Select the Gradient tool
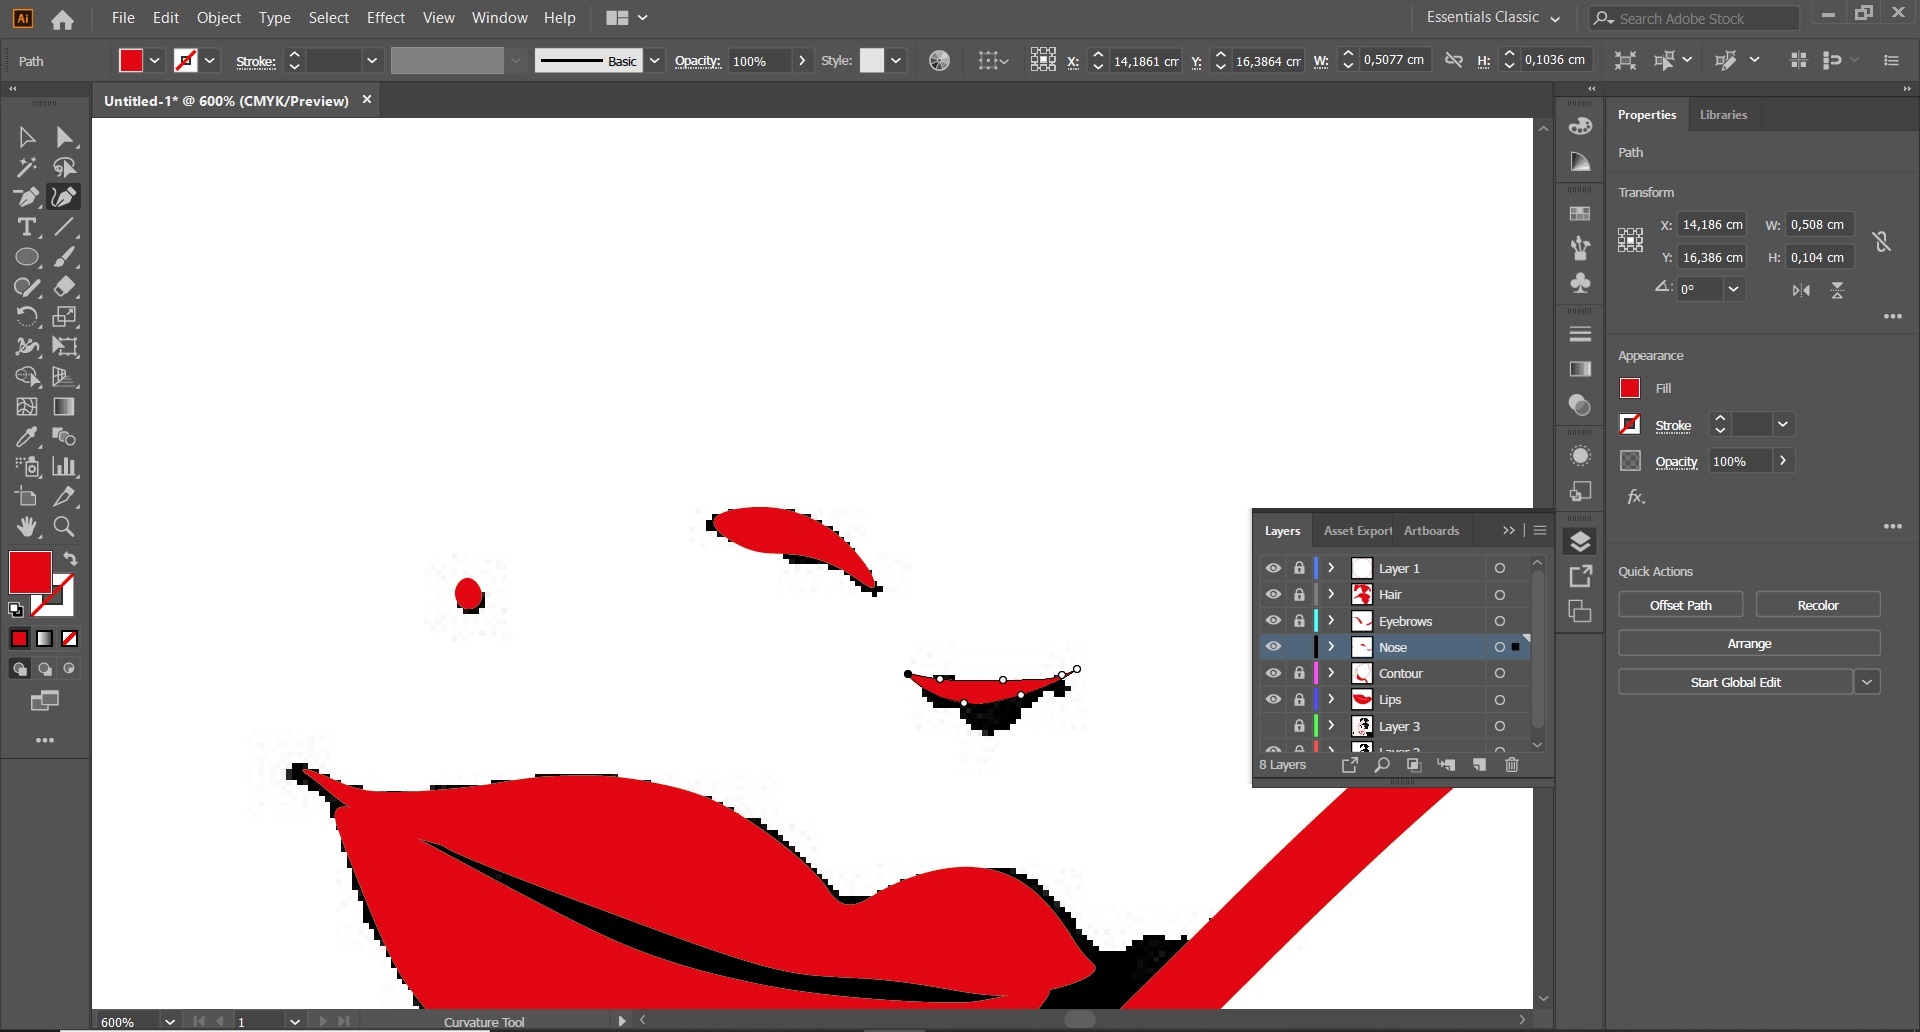Image resolution: width=1920 pixels, height=1032 pixels. coord(65,407)
